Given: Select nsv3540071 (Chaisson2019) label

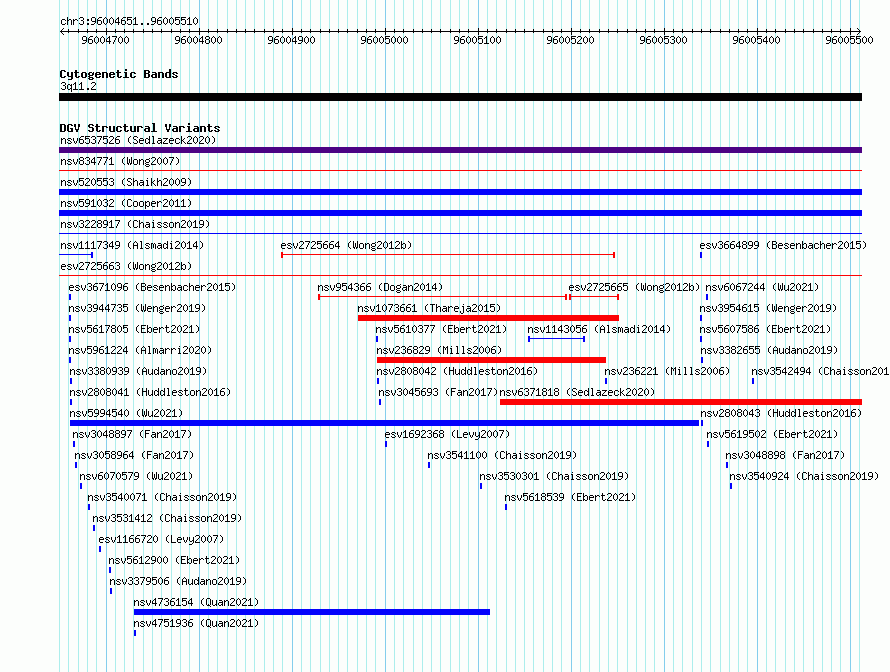Looking at the screenshot, I should 162,497.
